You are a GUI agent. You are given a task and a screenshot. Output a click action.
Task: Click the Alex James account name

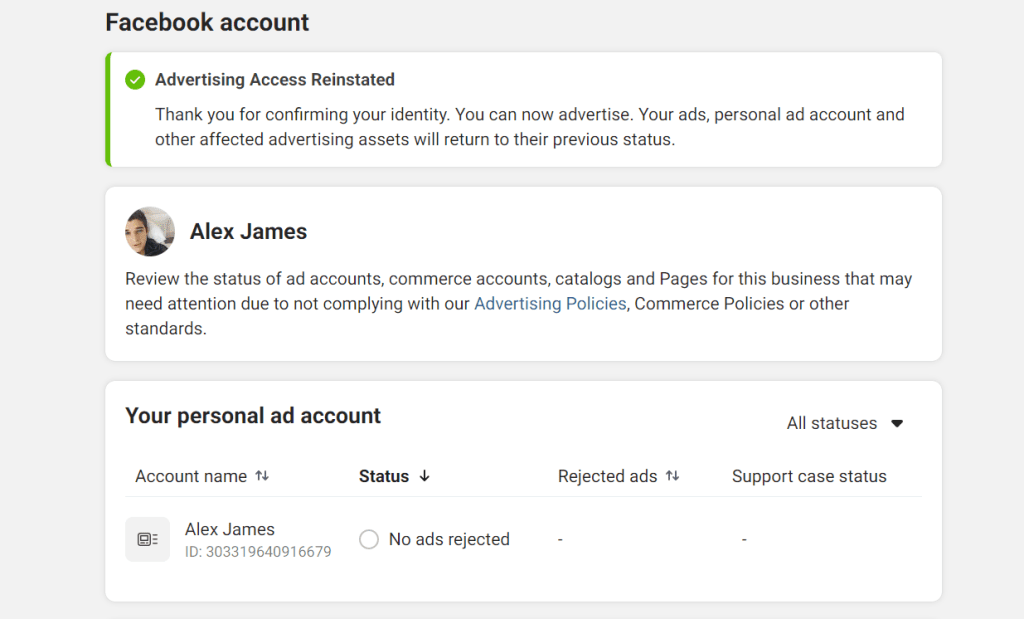[228, 529]
